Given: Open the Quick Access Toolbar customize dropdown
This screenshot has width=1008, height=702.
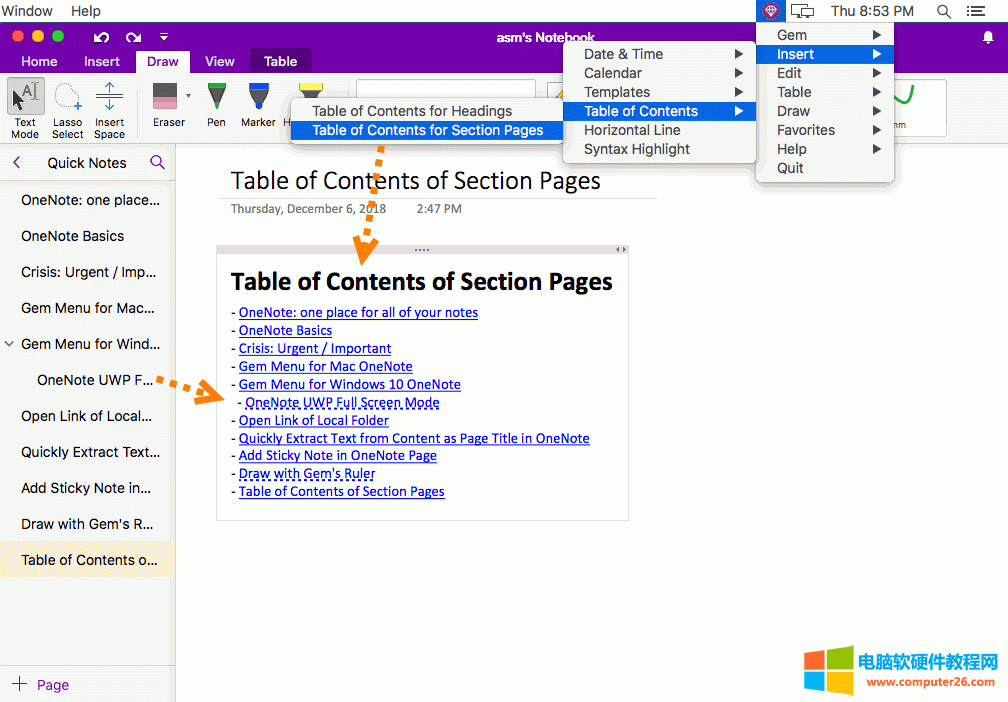Looking at the screenshot, I should (164, 37).
